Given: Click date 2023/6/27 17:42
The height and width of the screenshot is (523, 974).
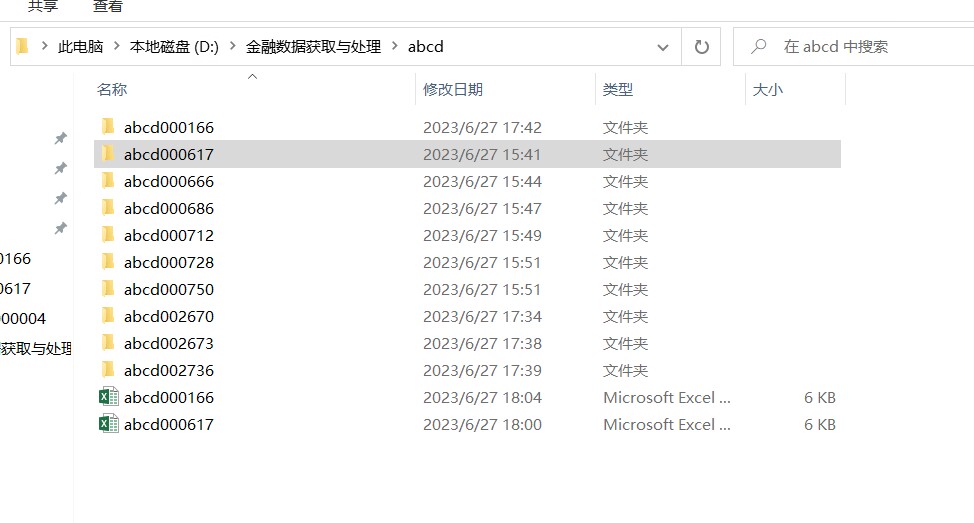Looking at the screenshot, I should click(x=483, y=127).
